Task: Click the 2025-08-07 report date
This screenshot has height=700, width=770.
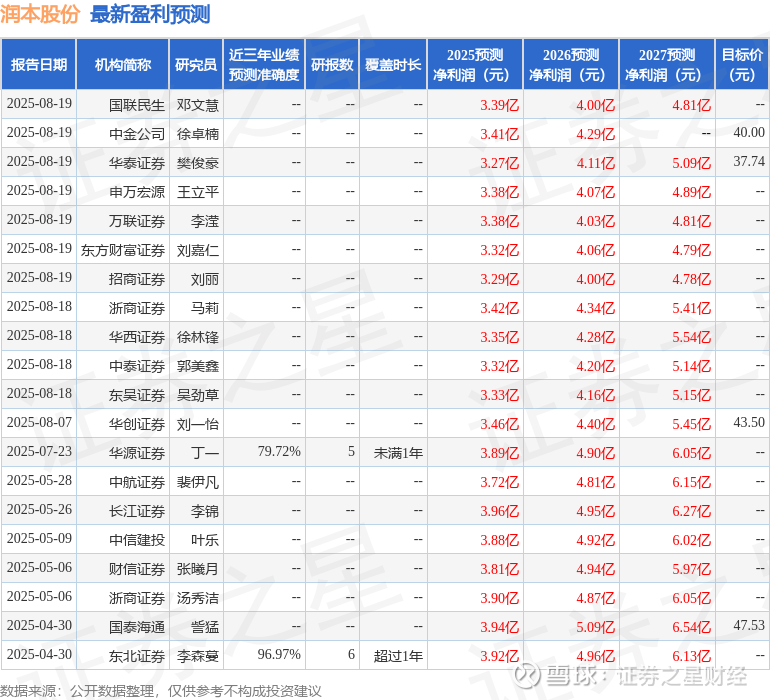Action: pos(39,422)
